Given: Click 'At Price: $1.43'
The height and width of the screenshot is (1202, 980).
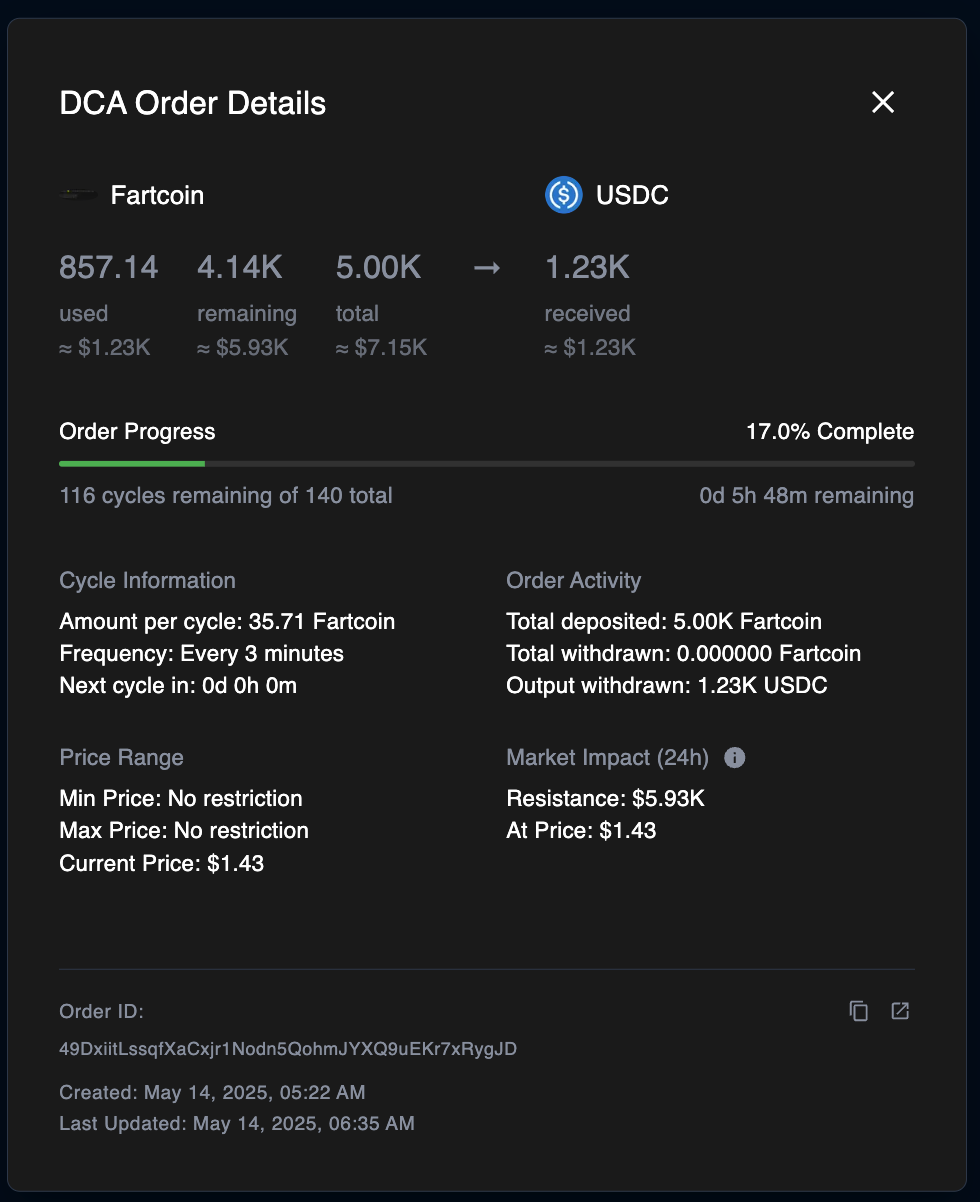Looking at the screenshot, I should (581, 831).
